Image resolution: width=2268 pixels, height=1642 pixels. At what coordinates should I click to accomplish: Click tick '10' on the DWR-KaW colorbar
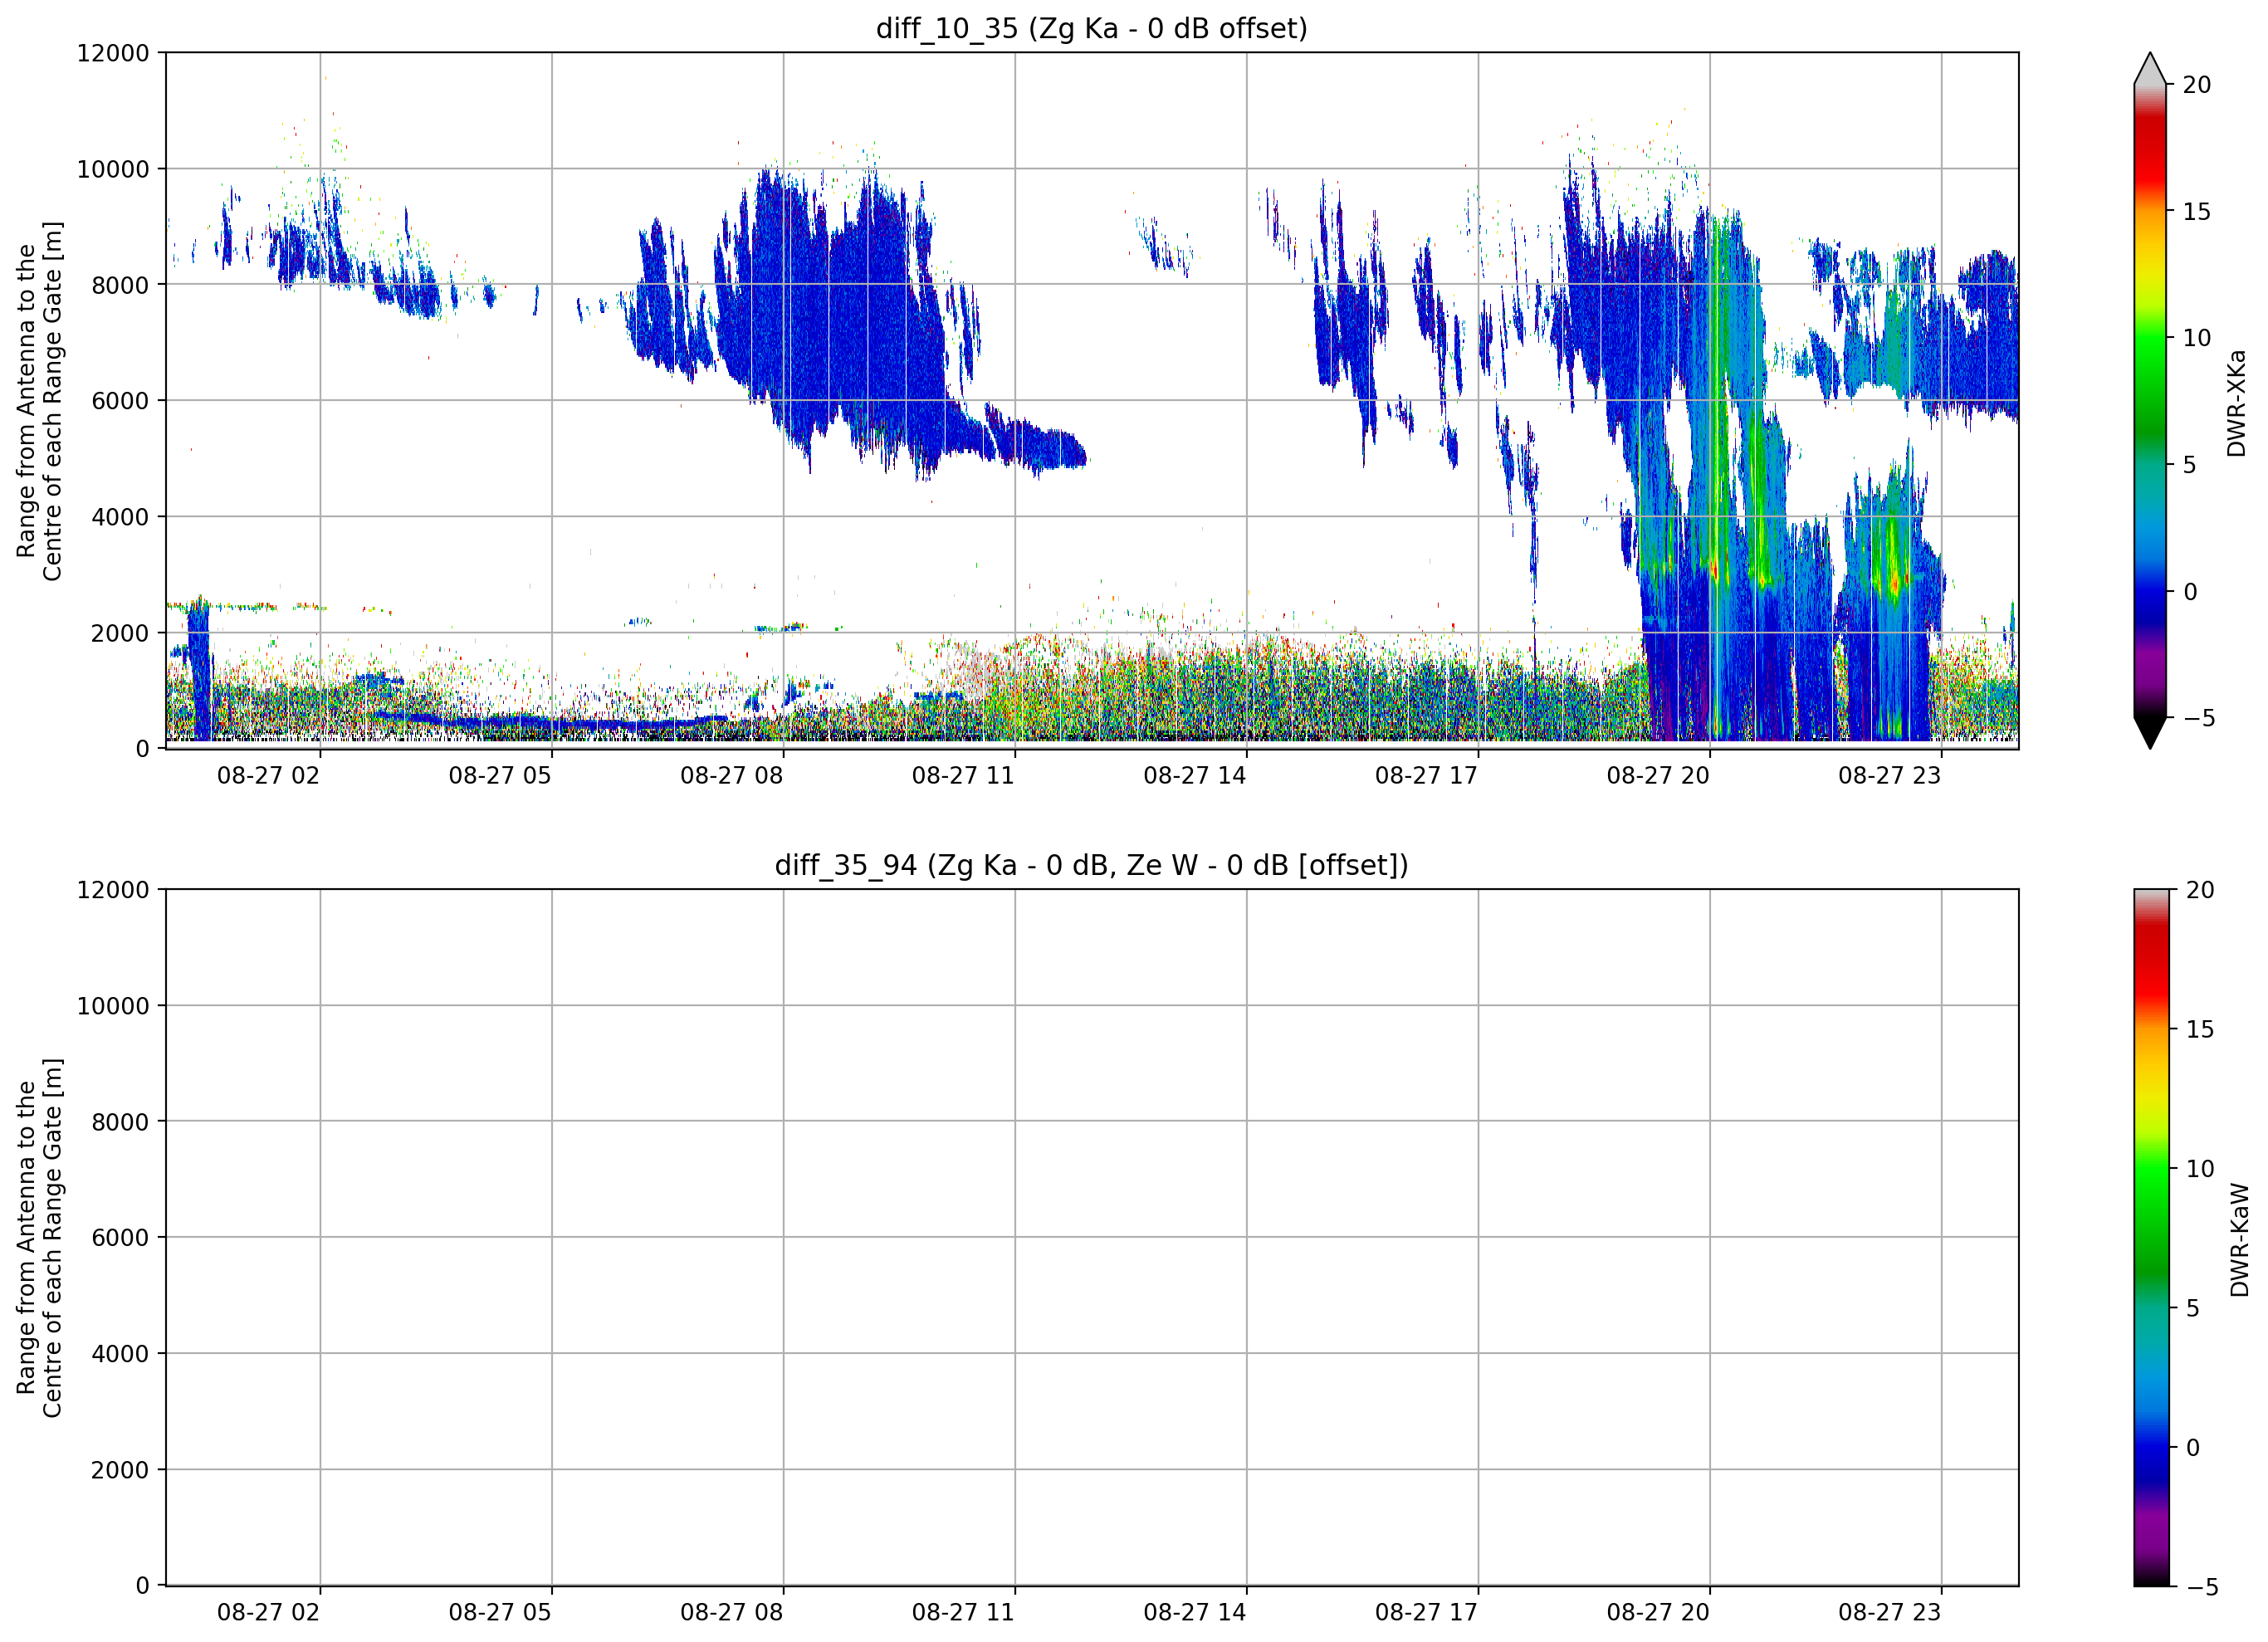tap(2201, 1169)
